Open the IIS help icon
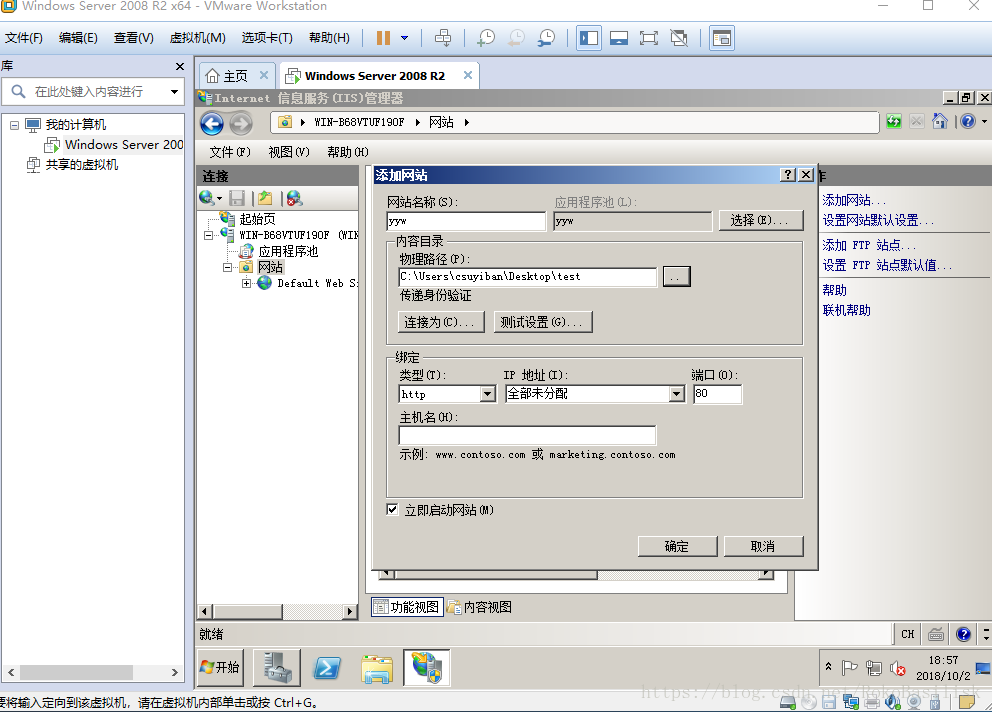 [x=968, y=121]
